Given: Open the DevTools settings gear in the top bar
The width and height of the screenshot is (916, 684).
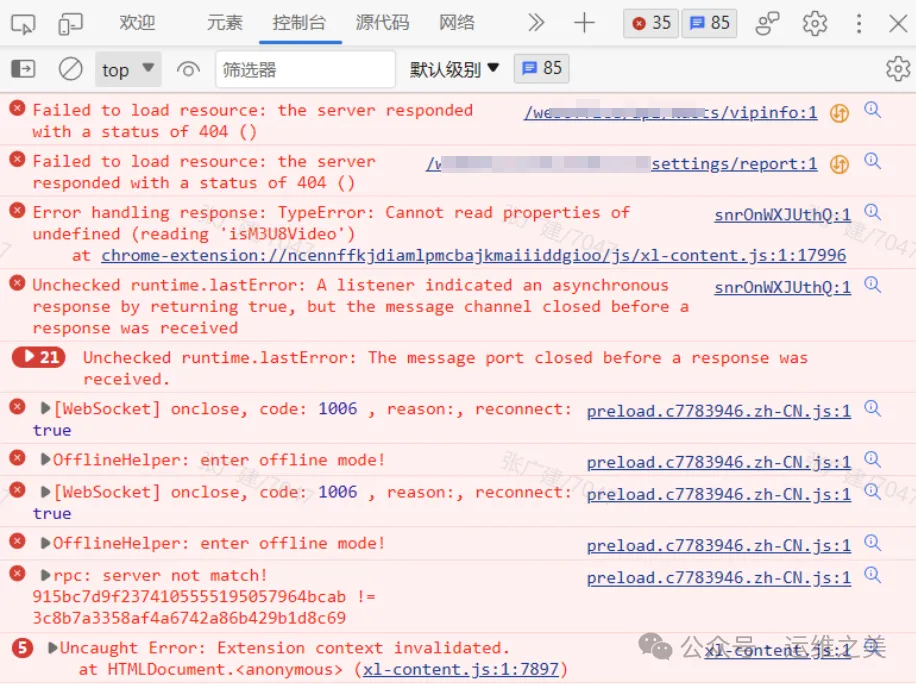Looking at the screenshot, I should coord(815,23).
